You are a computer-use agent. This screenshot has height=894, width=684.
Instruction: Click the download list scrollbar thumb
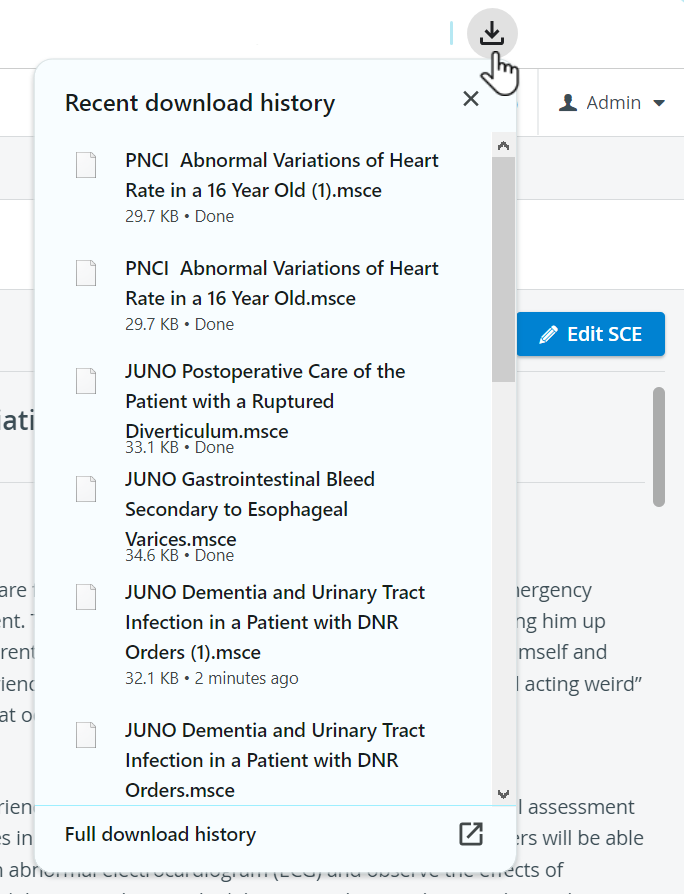pyautogui.click(x=503, y=269)
